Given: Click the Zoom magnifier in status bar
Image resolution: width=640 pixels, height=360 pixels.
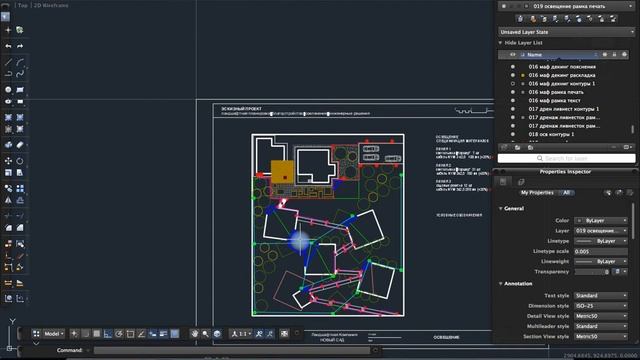Looking at the screenshot, I should coord(205,333).
